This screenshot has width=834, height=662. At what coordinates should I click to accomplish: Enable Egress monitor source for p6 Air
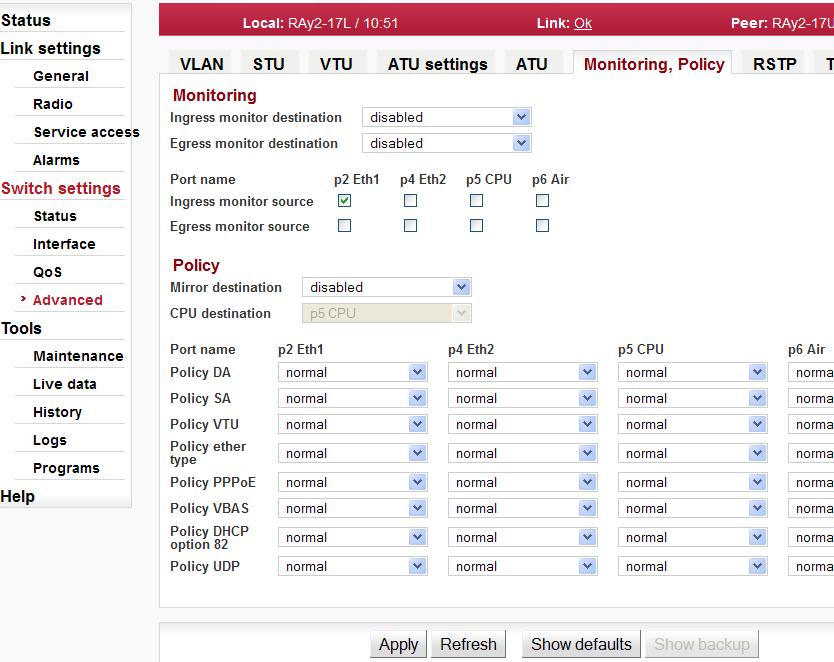[x=542, y=225]
